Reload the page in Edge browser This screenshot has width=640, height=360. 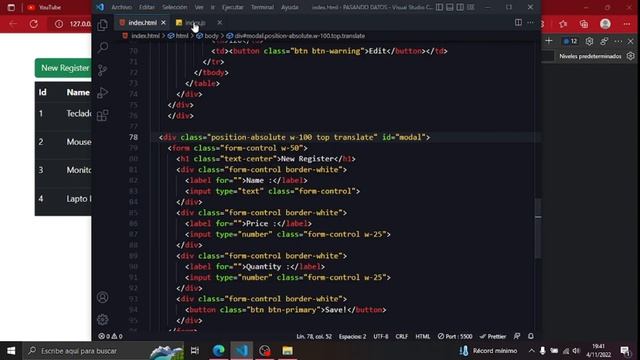34,24
